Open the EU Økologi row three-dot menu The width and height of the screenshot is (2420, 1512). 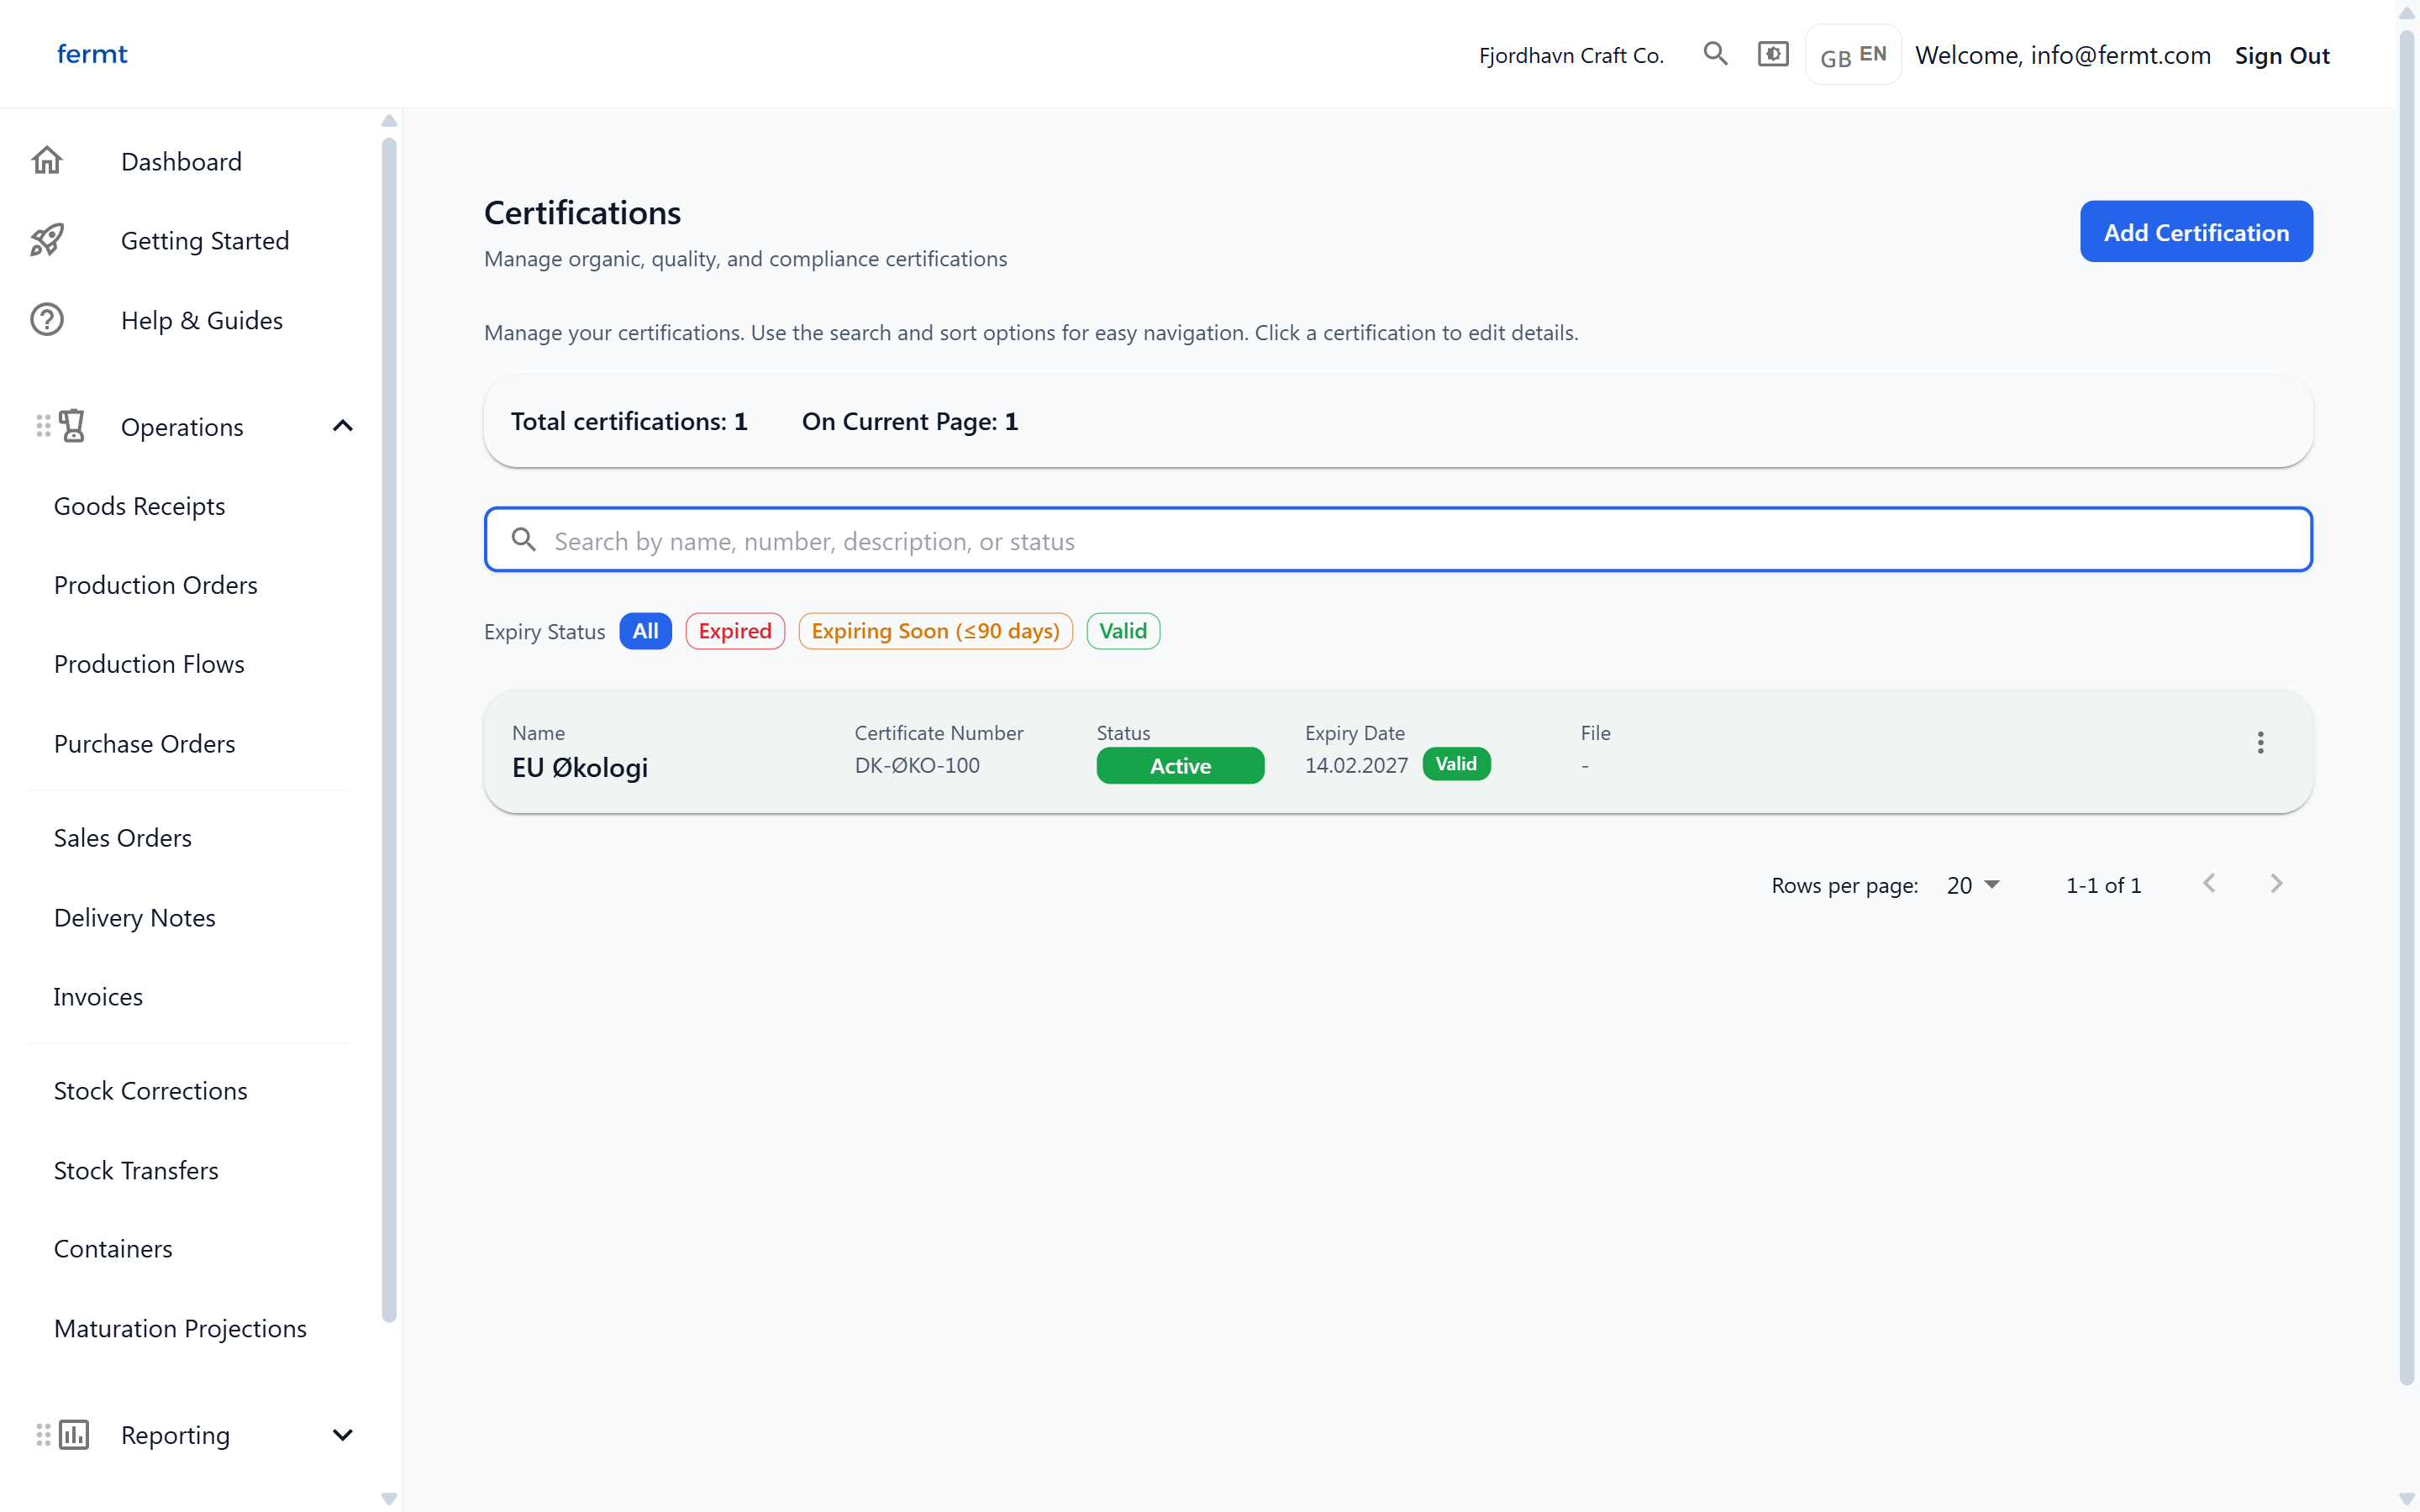click(x=2260, y=742)
